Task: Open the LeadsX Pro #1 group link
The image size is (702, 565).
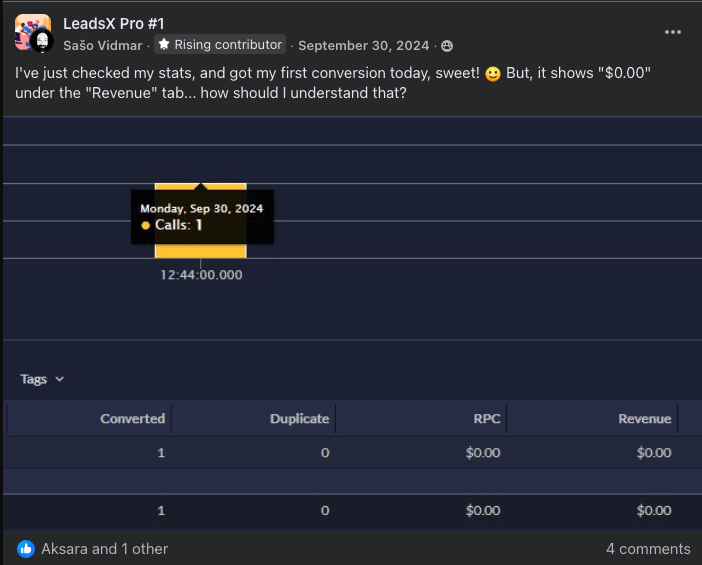Action: click(x=113, y=23)
